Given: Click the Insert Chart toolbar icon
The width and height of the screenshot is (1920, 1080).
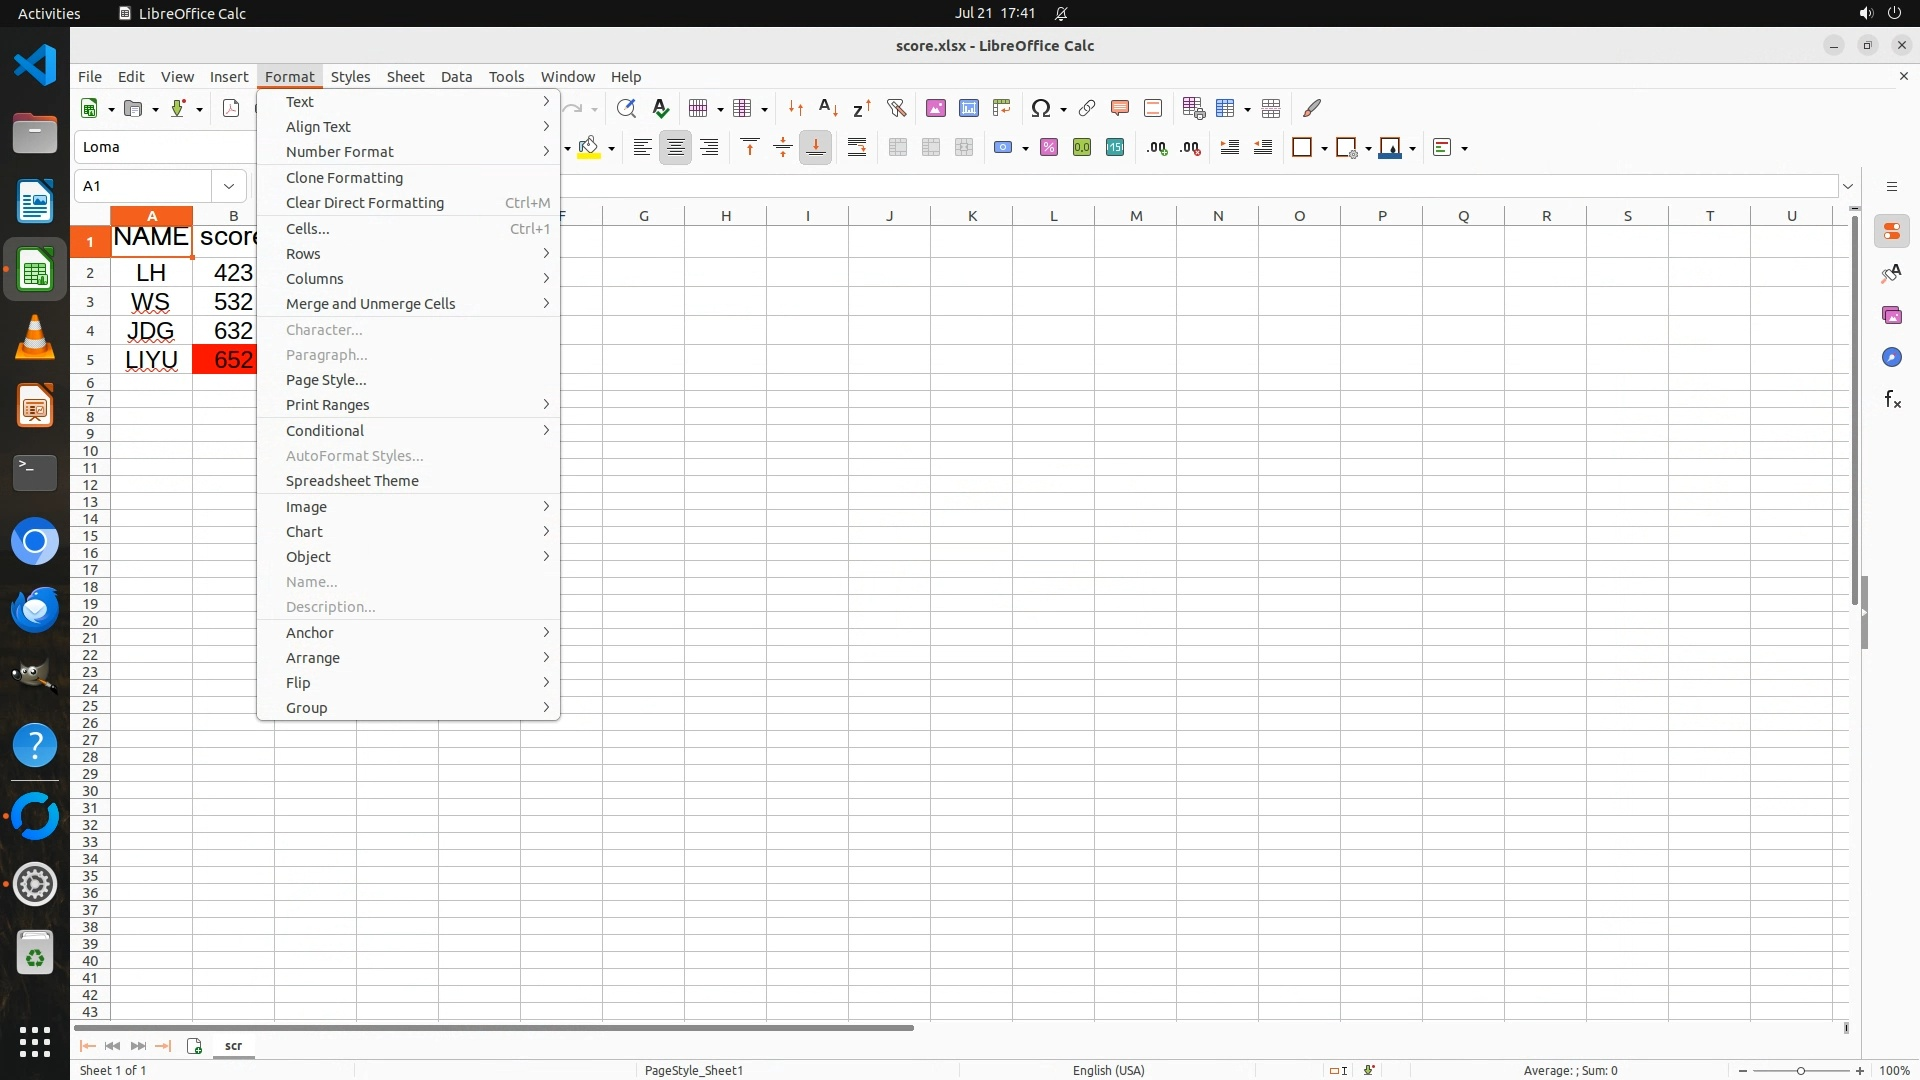Looking at the screenshot, I should [968, 108].
